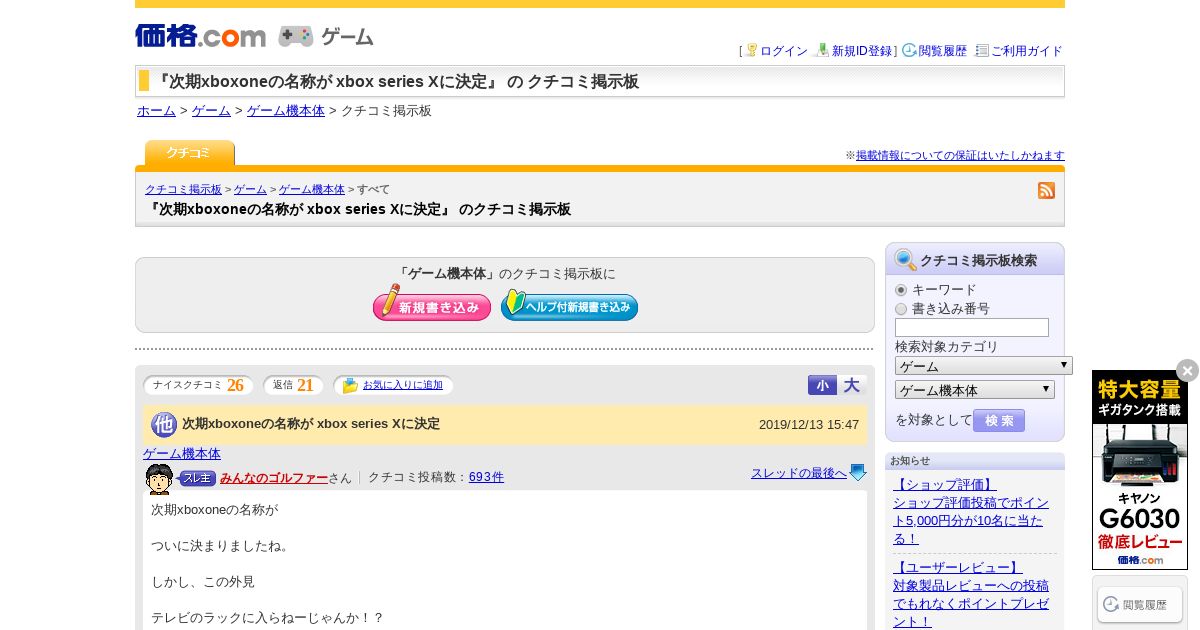
Task: Click お気に入りに追加 link
Action: coord(403,385)
